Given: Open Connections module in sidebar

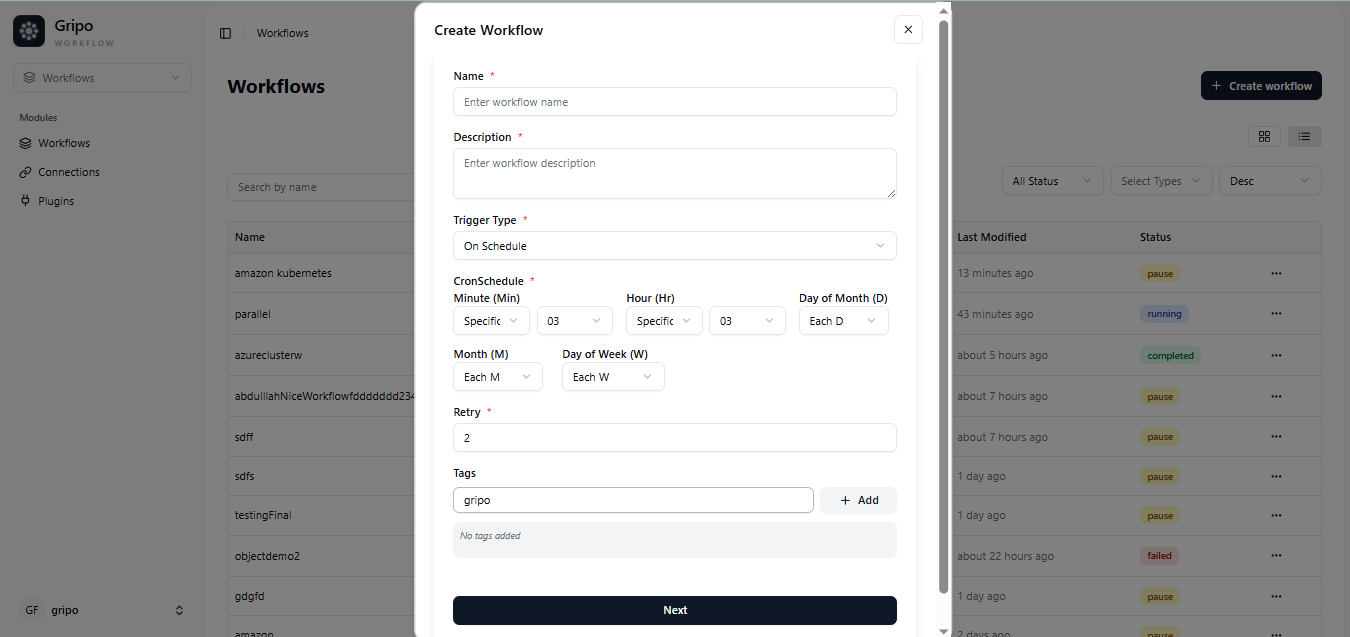Looking at the screenshot, I should coord(68,172).
